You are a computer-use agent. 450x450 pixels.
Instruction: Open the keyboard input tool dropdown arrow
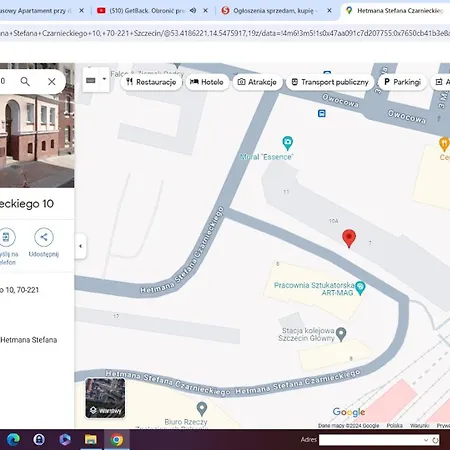coord(104,79)
